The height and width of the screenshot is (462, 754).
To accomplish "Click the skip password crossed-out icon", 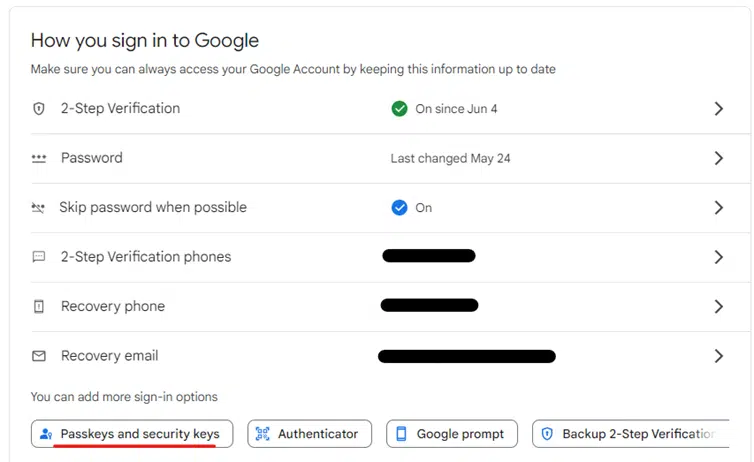I will [38, 208].
